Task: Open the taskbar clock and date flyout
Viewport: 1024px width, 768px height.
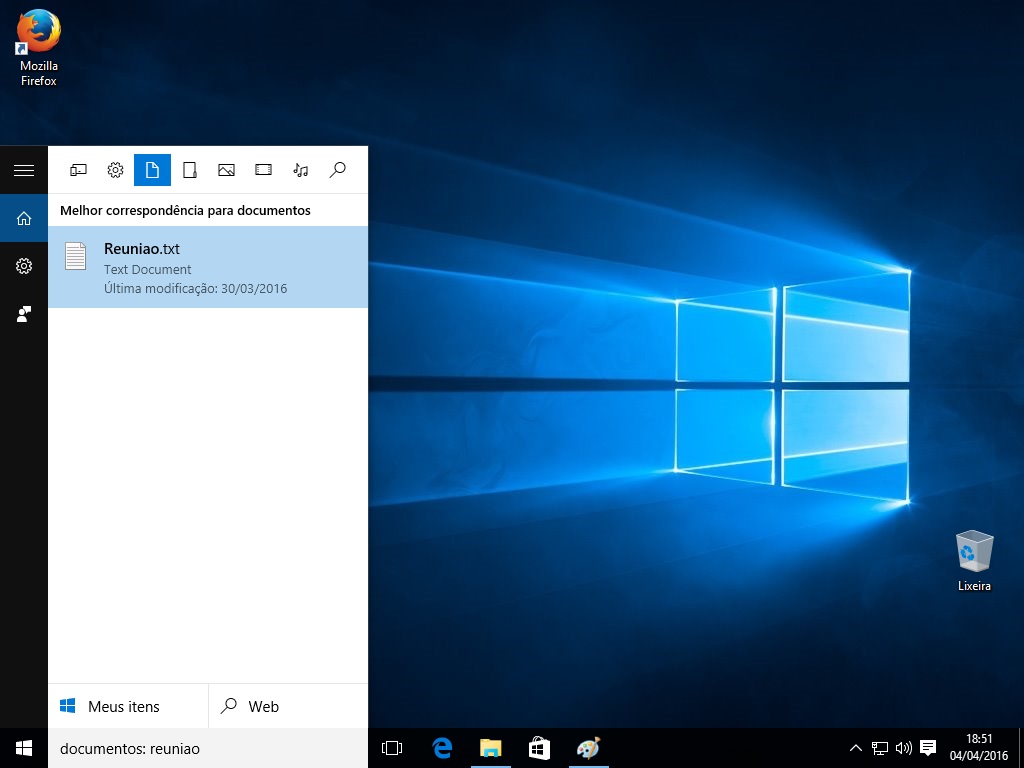Action: pyautogui.click(x=979, y=748)
